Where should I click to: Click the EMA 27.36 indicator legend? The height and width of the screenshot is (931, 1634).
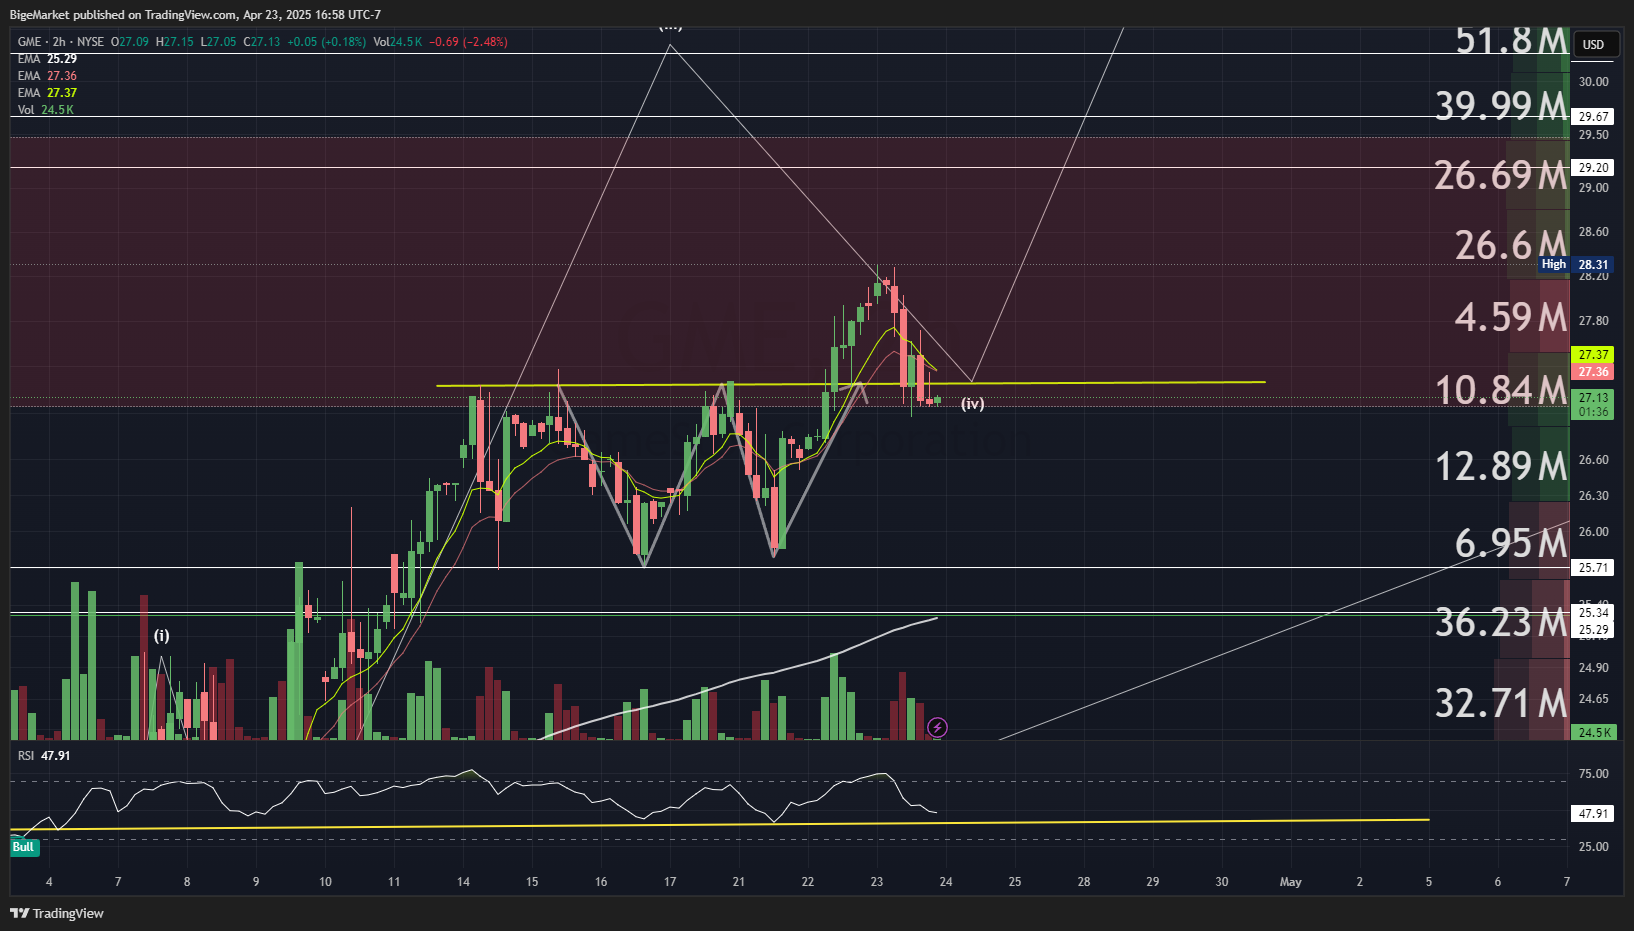click(x=47, y=76)
